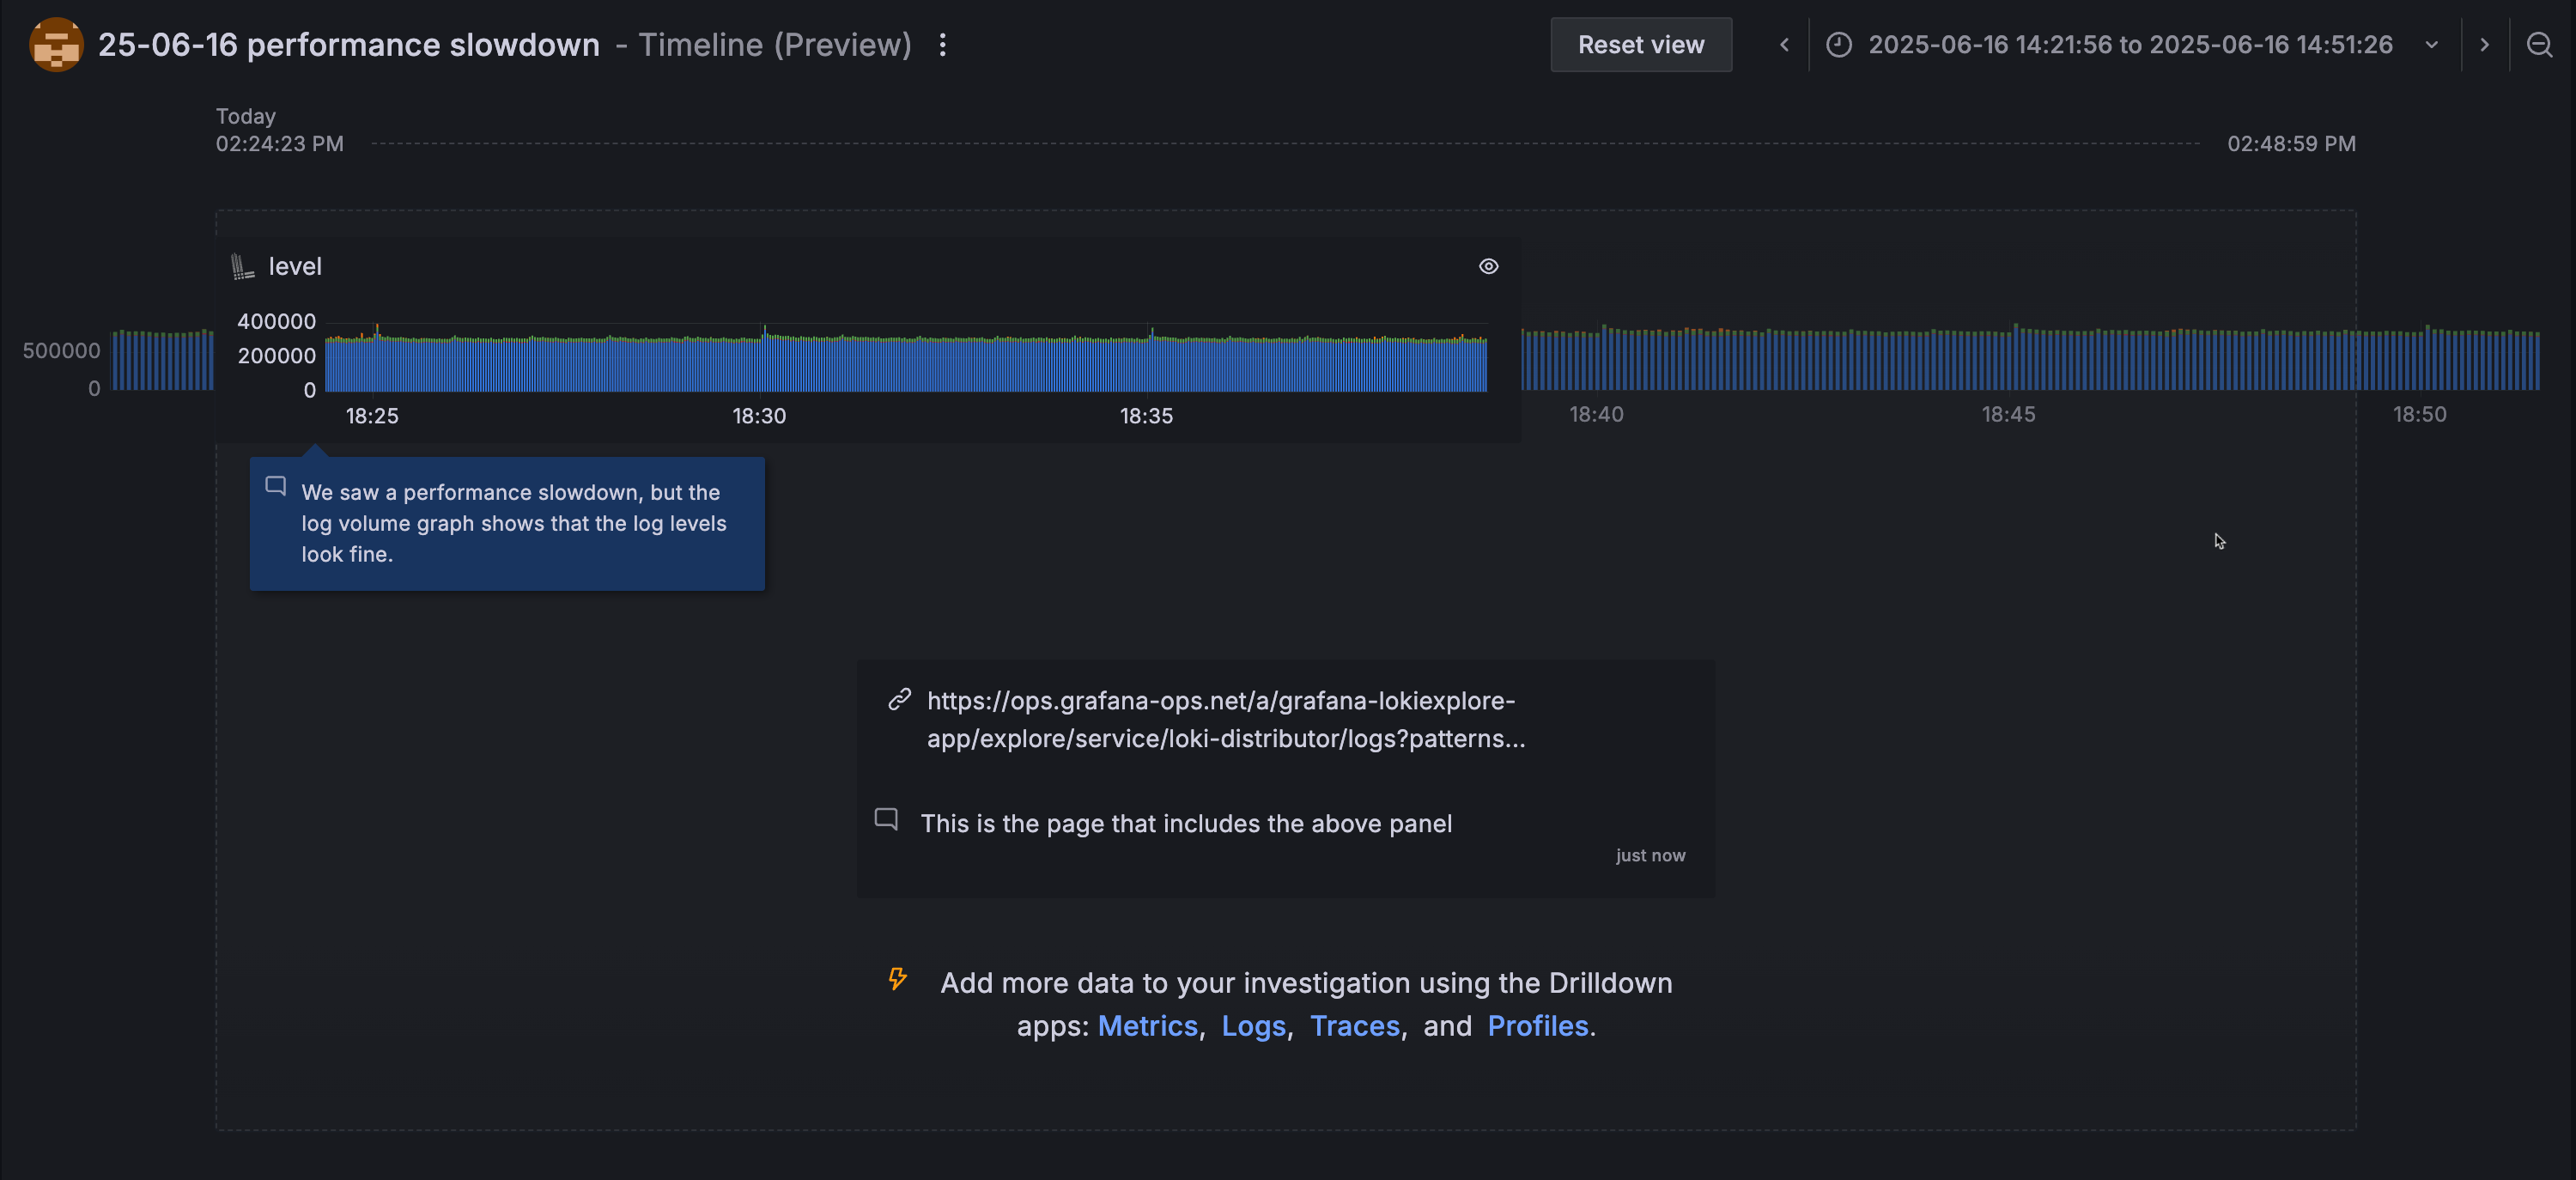This screenshot has height=1180, width=2576.
Task: Click the comment icon in blue note
Action: [276, 486]
